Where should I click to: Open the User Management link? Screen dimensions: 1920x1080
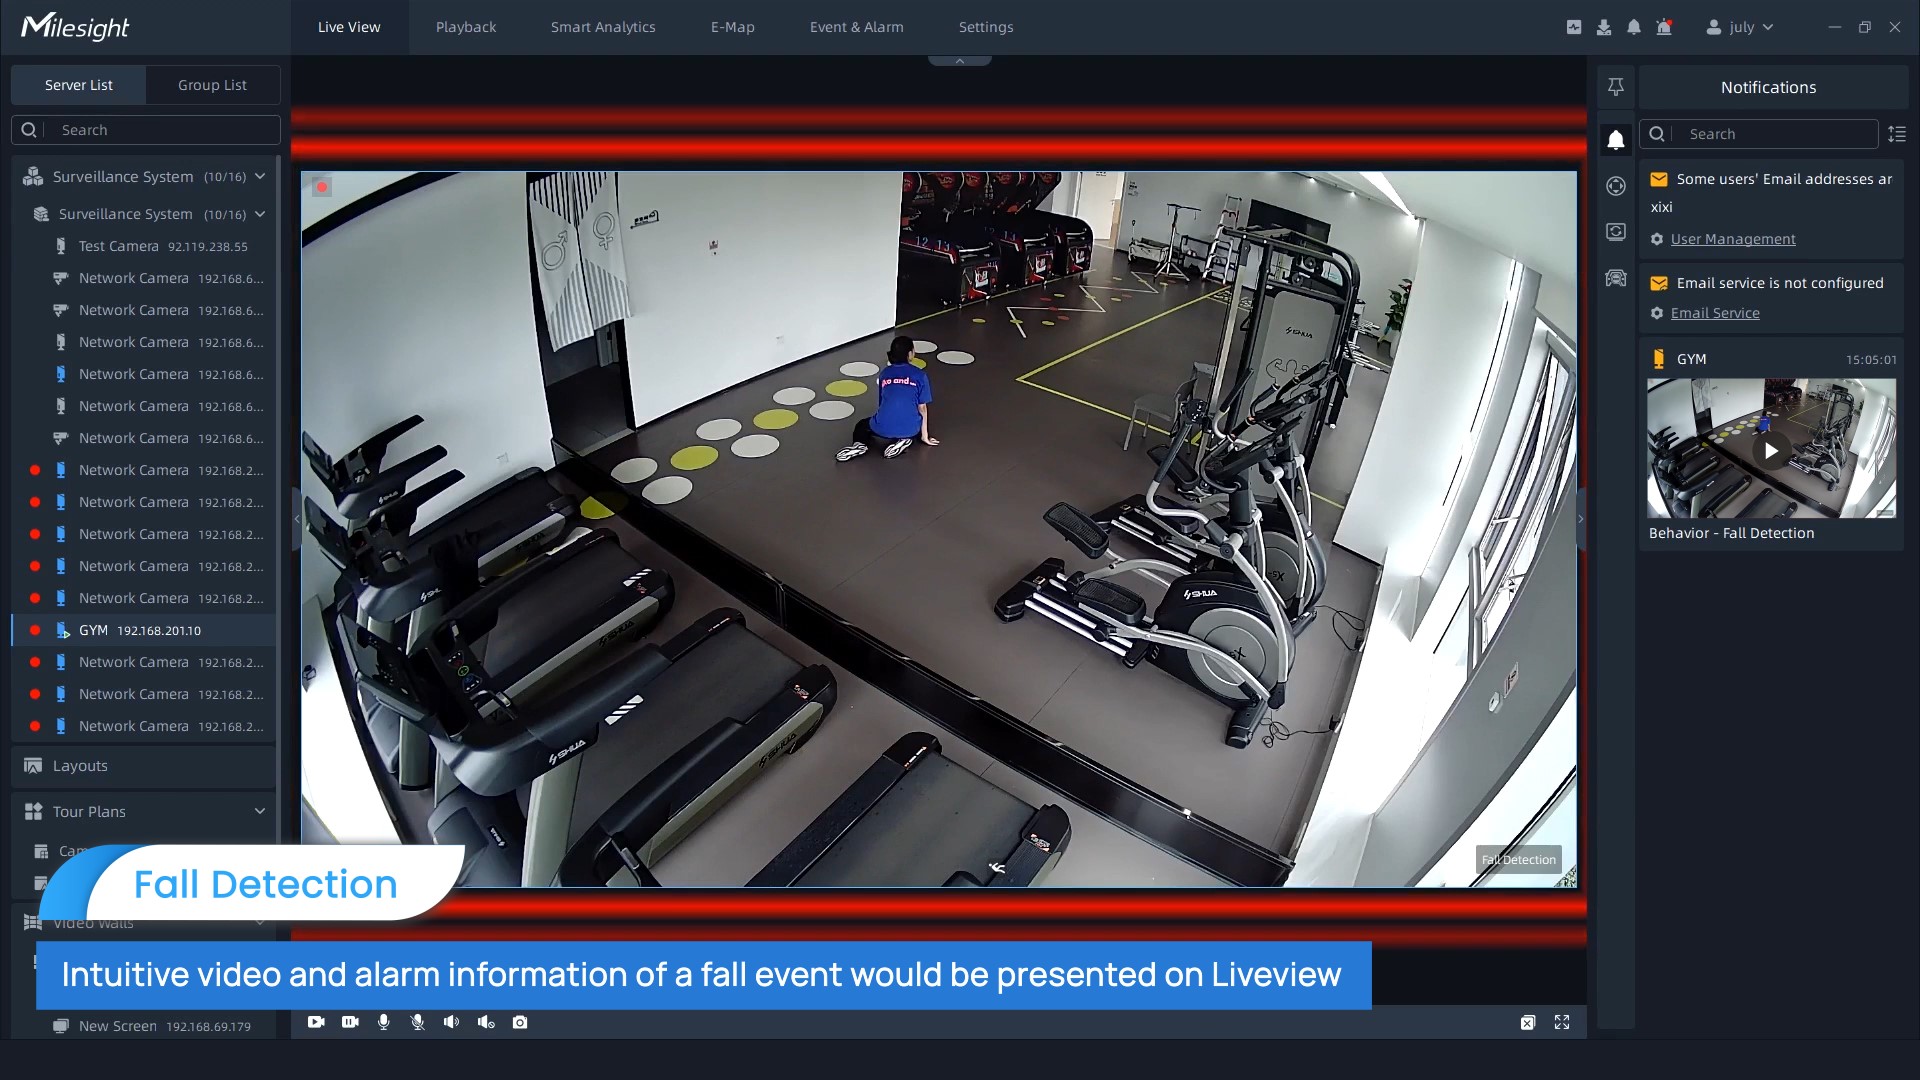[1733, 239]
